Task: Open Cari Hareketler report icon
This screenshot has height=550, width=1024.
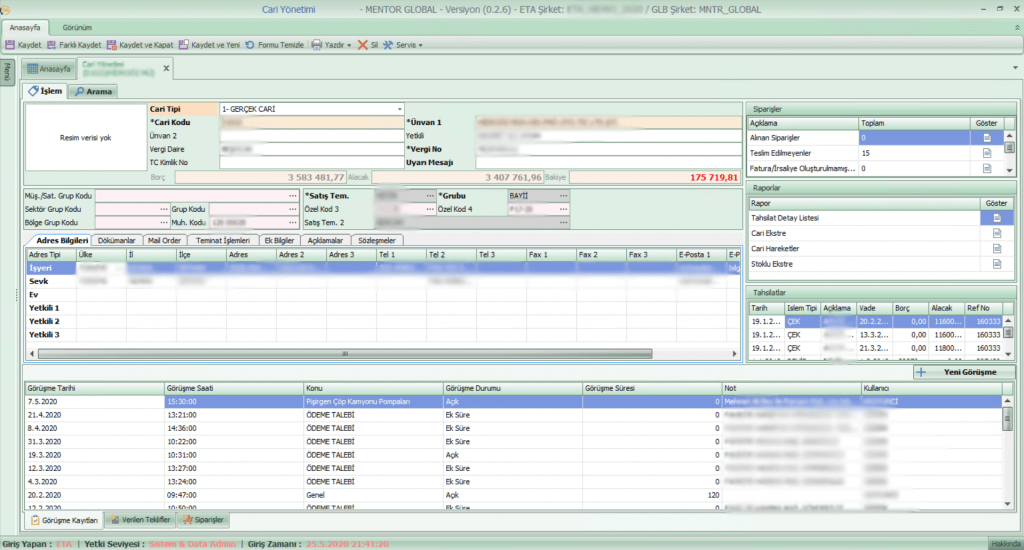Action: 997,249
